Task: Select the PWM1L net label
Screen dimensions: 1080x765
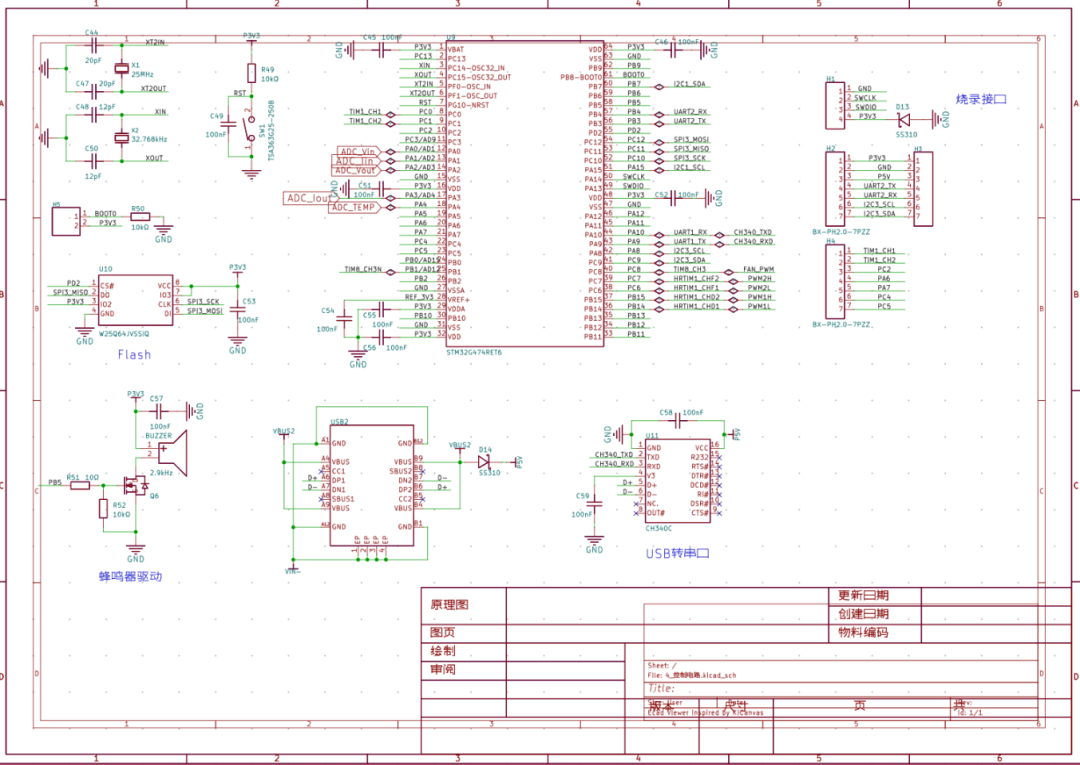Action: tap(759, 306)
